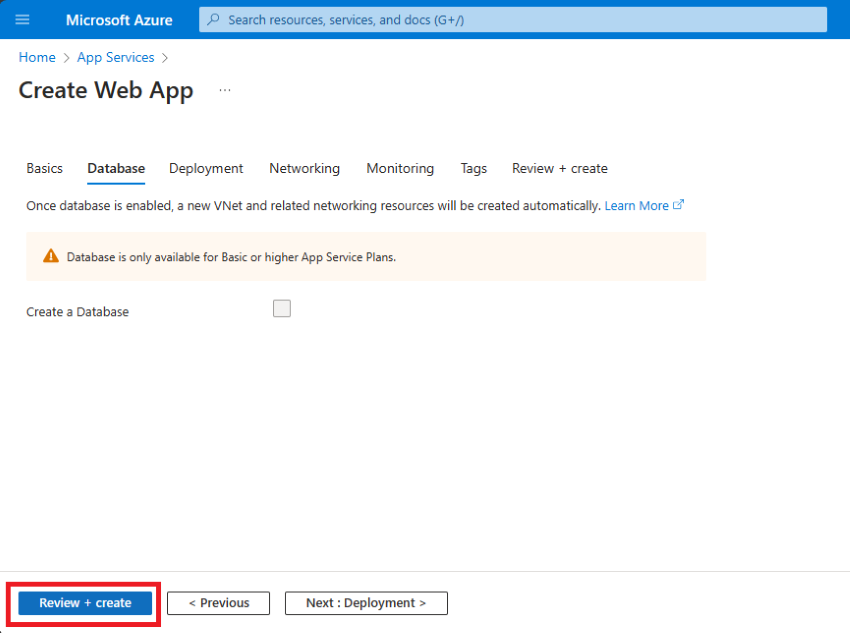This screenshot has height=633, width=850.
Task: Open the Deployment tab
Action: pos(206,168)
